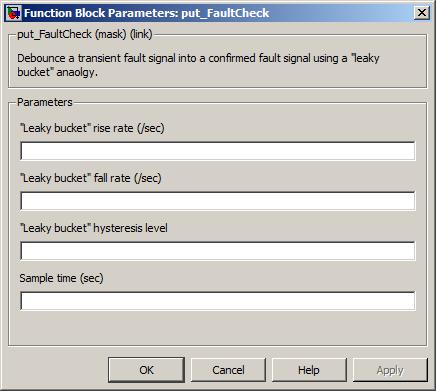The height and width of the screenshot is (391, 436).
Task: Click the rise rate (/sec) label
Action: (x=92, y=128)
